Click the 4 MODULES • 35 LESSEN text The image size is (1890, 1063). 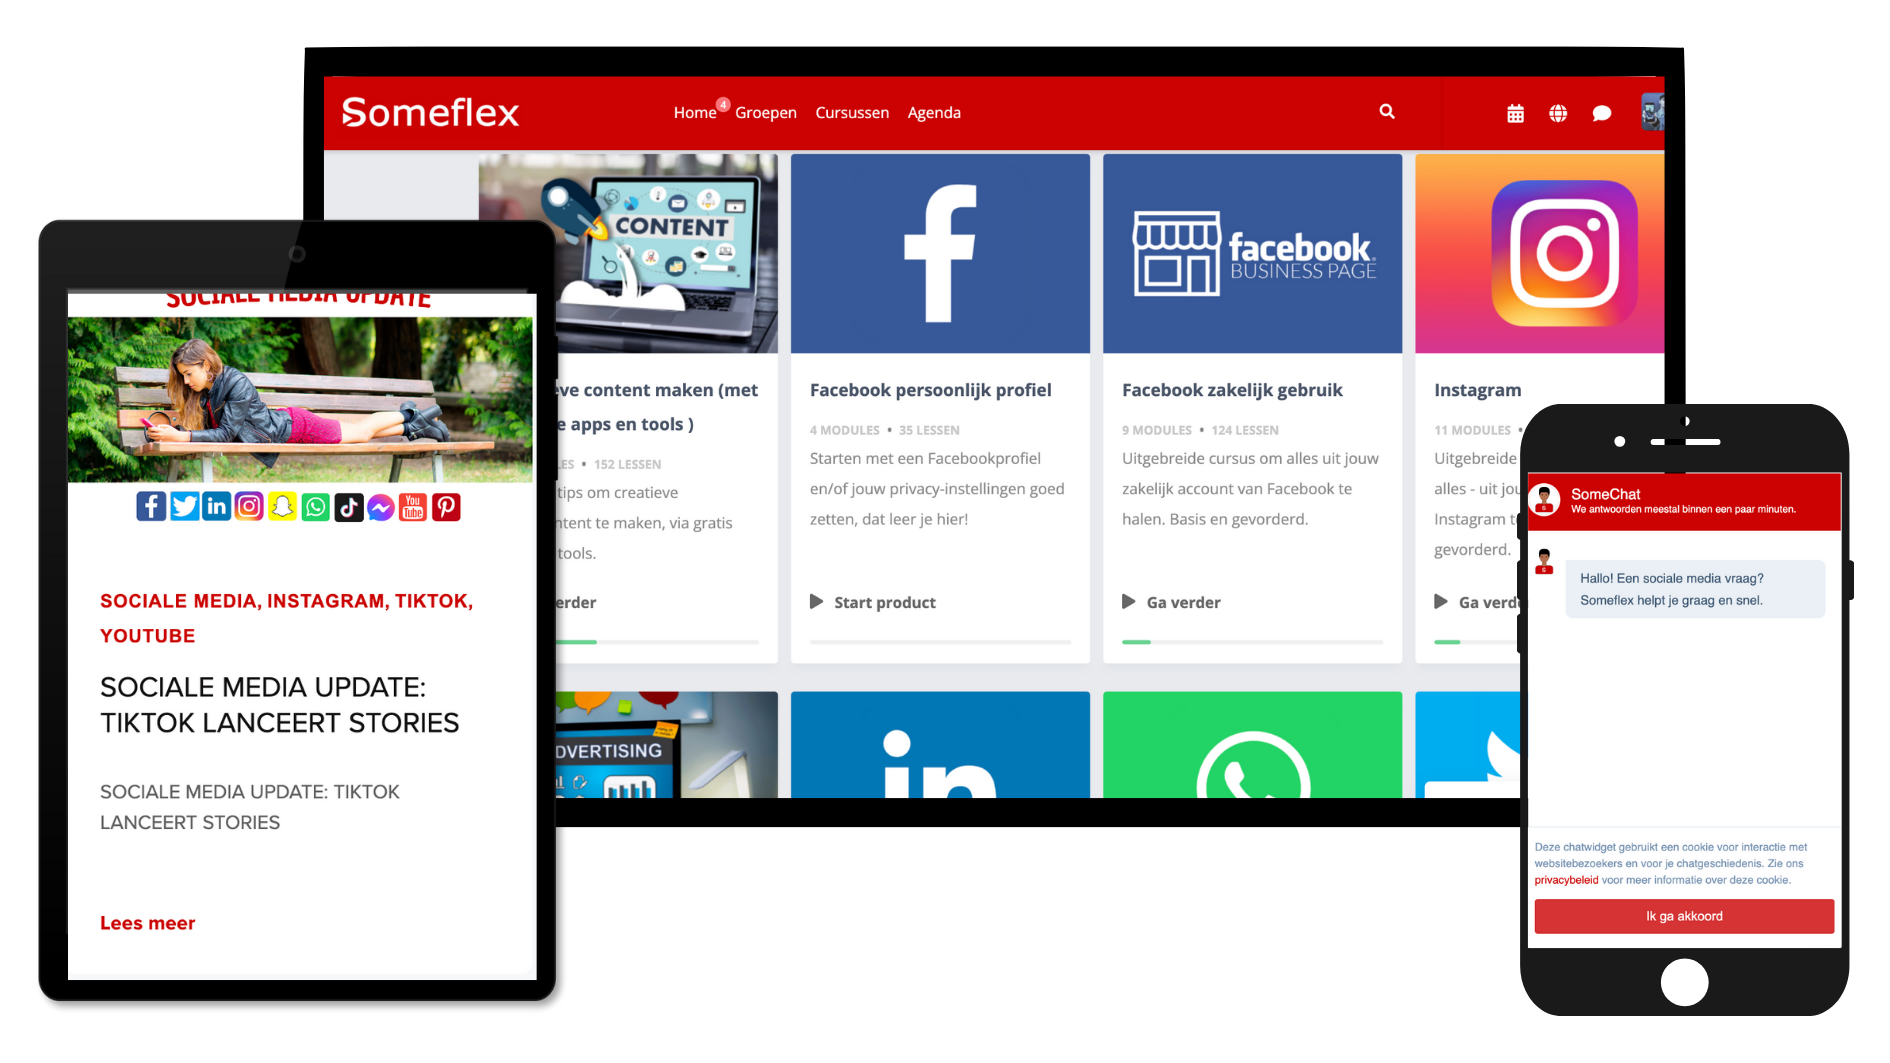884,430
